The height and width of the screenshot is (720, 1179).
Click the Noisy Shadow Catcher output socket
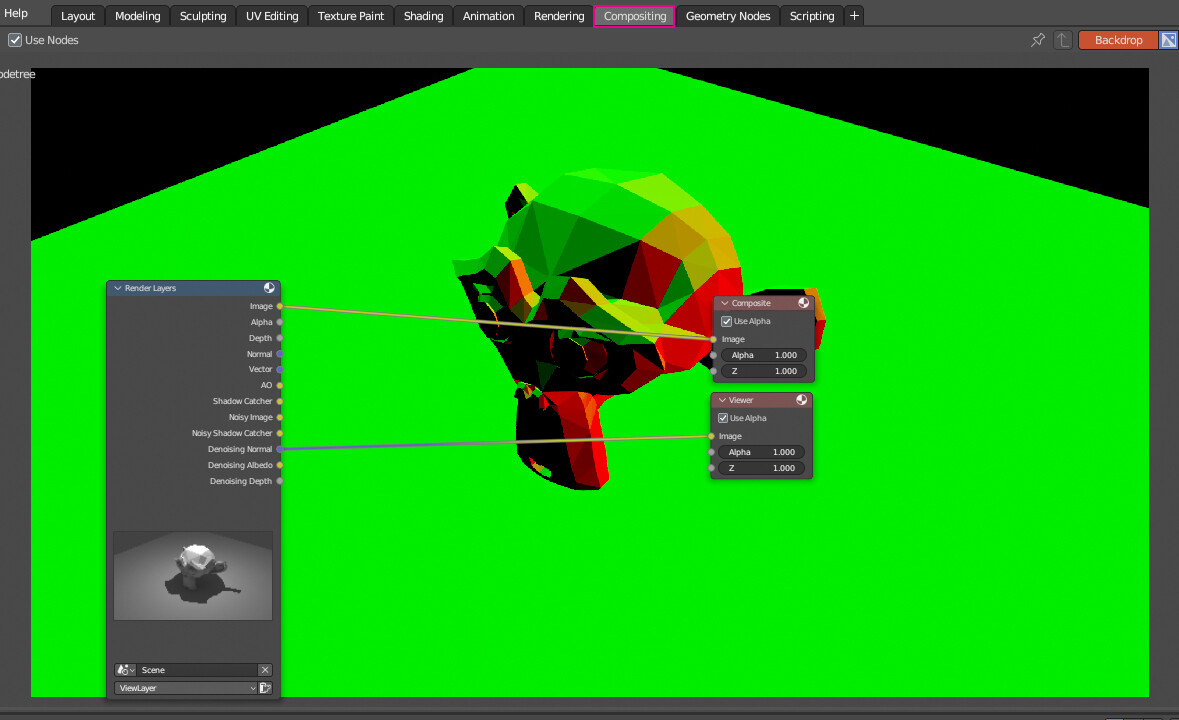click(x=280, y=433)
